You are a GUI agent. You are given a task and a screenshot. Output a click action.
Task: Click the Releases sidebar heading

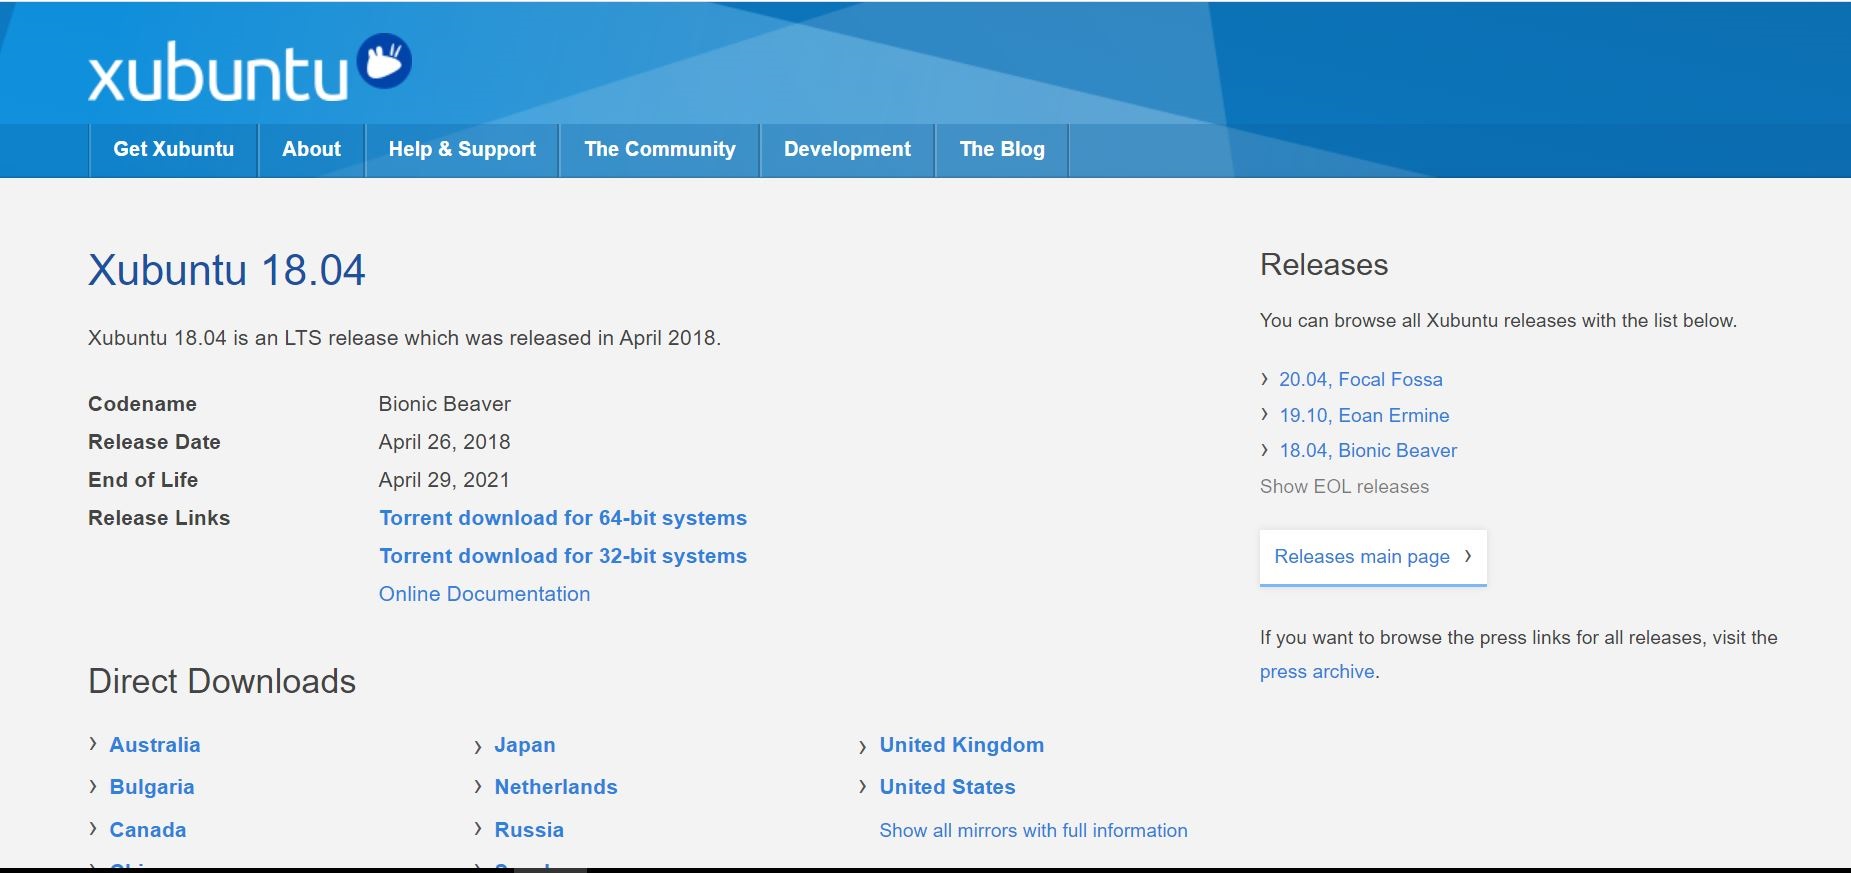tap(1324, 265)
